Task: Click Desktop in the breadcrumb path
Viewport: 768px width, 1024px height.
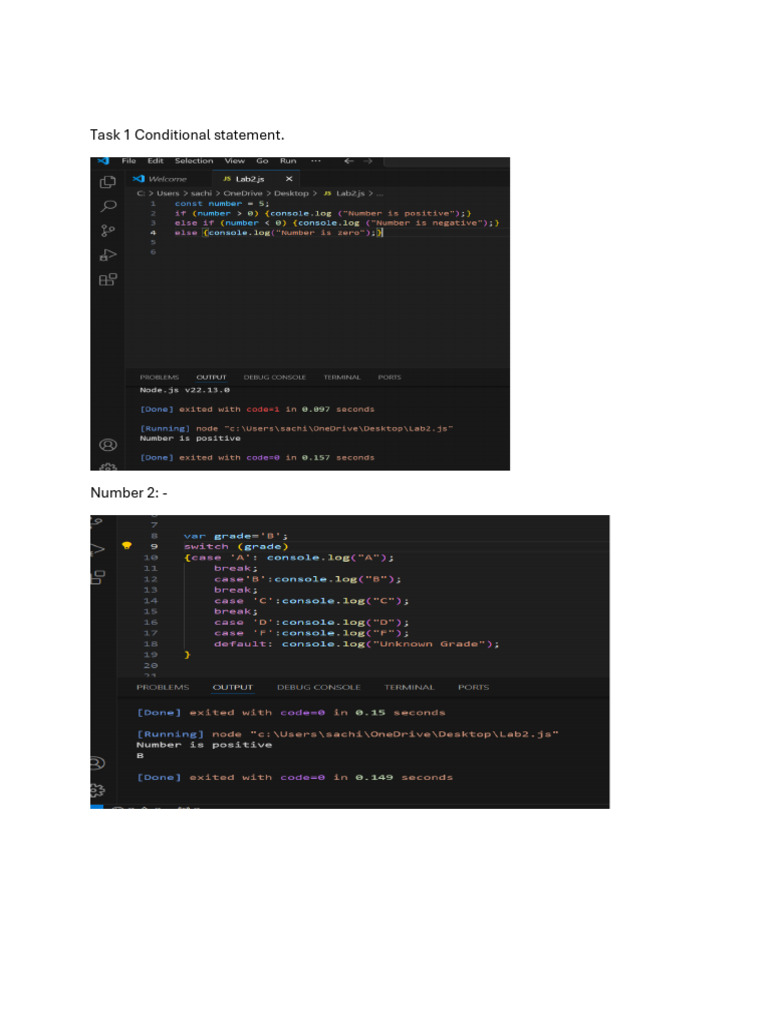Action: (x=291, y=193)
